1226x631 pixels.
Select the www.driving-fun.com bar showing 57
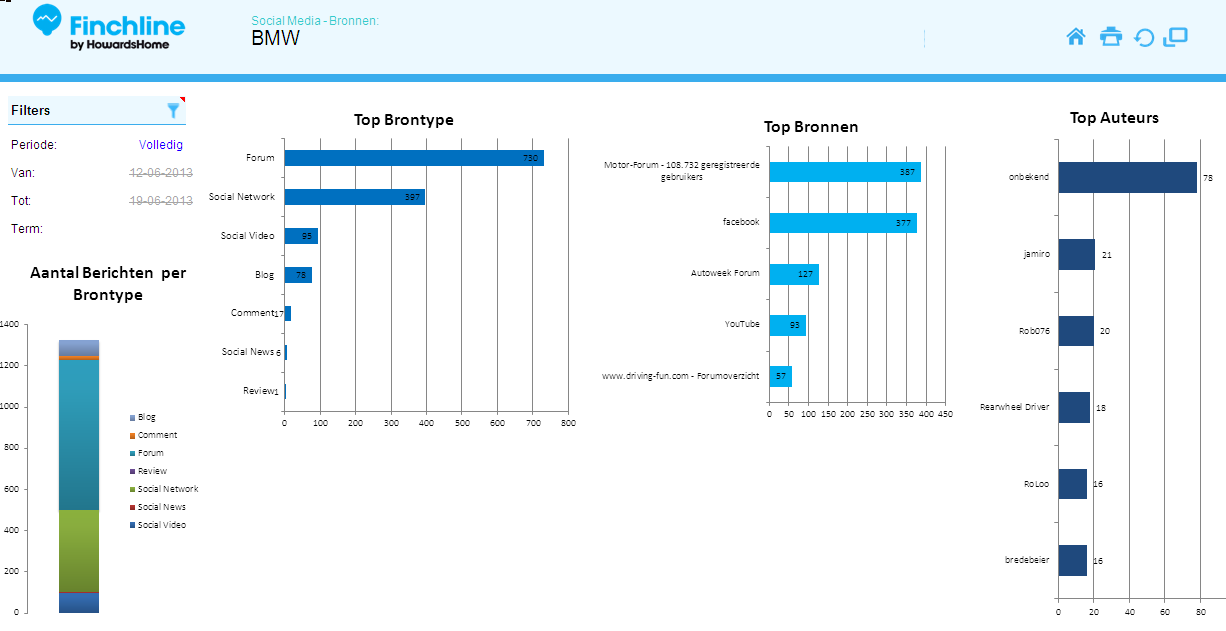pyautogui.click(x=780, y=376)
